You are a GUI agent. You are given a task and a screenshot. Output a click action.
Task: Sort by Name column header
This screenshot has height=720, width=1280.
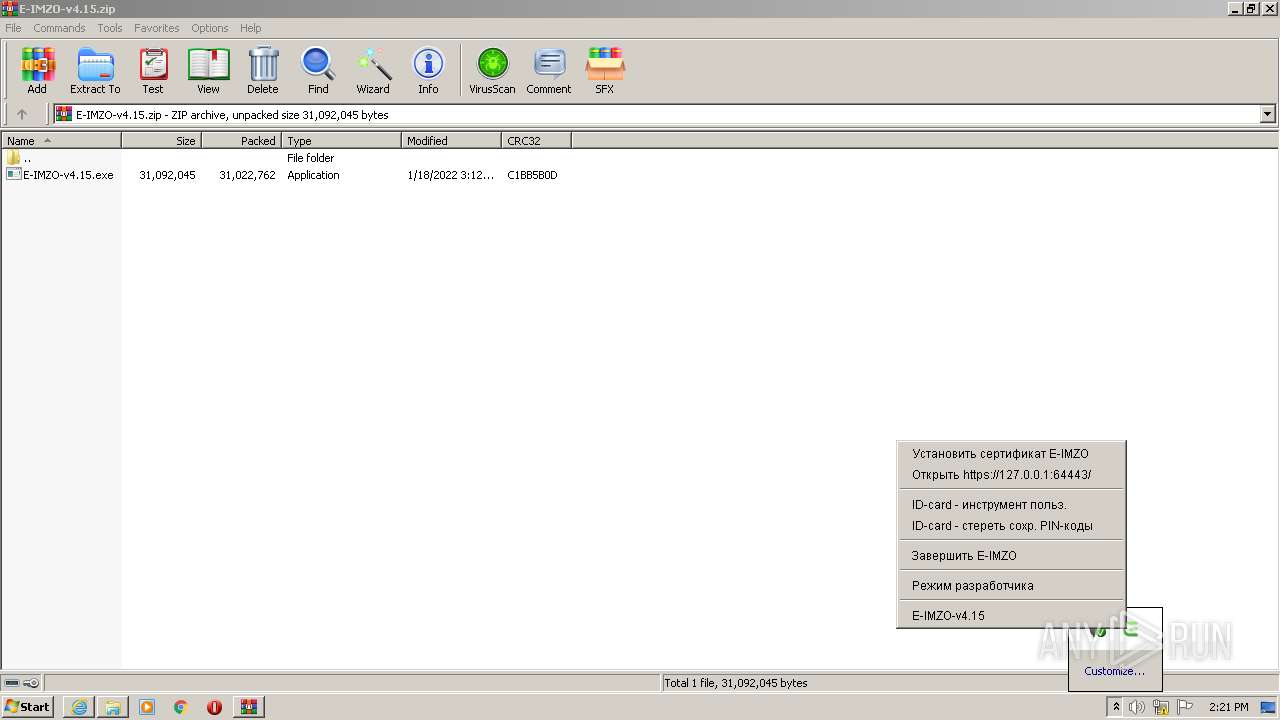click(x=61, y=141)
